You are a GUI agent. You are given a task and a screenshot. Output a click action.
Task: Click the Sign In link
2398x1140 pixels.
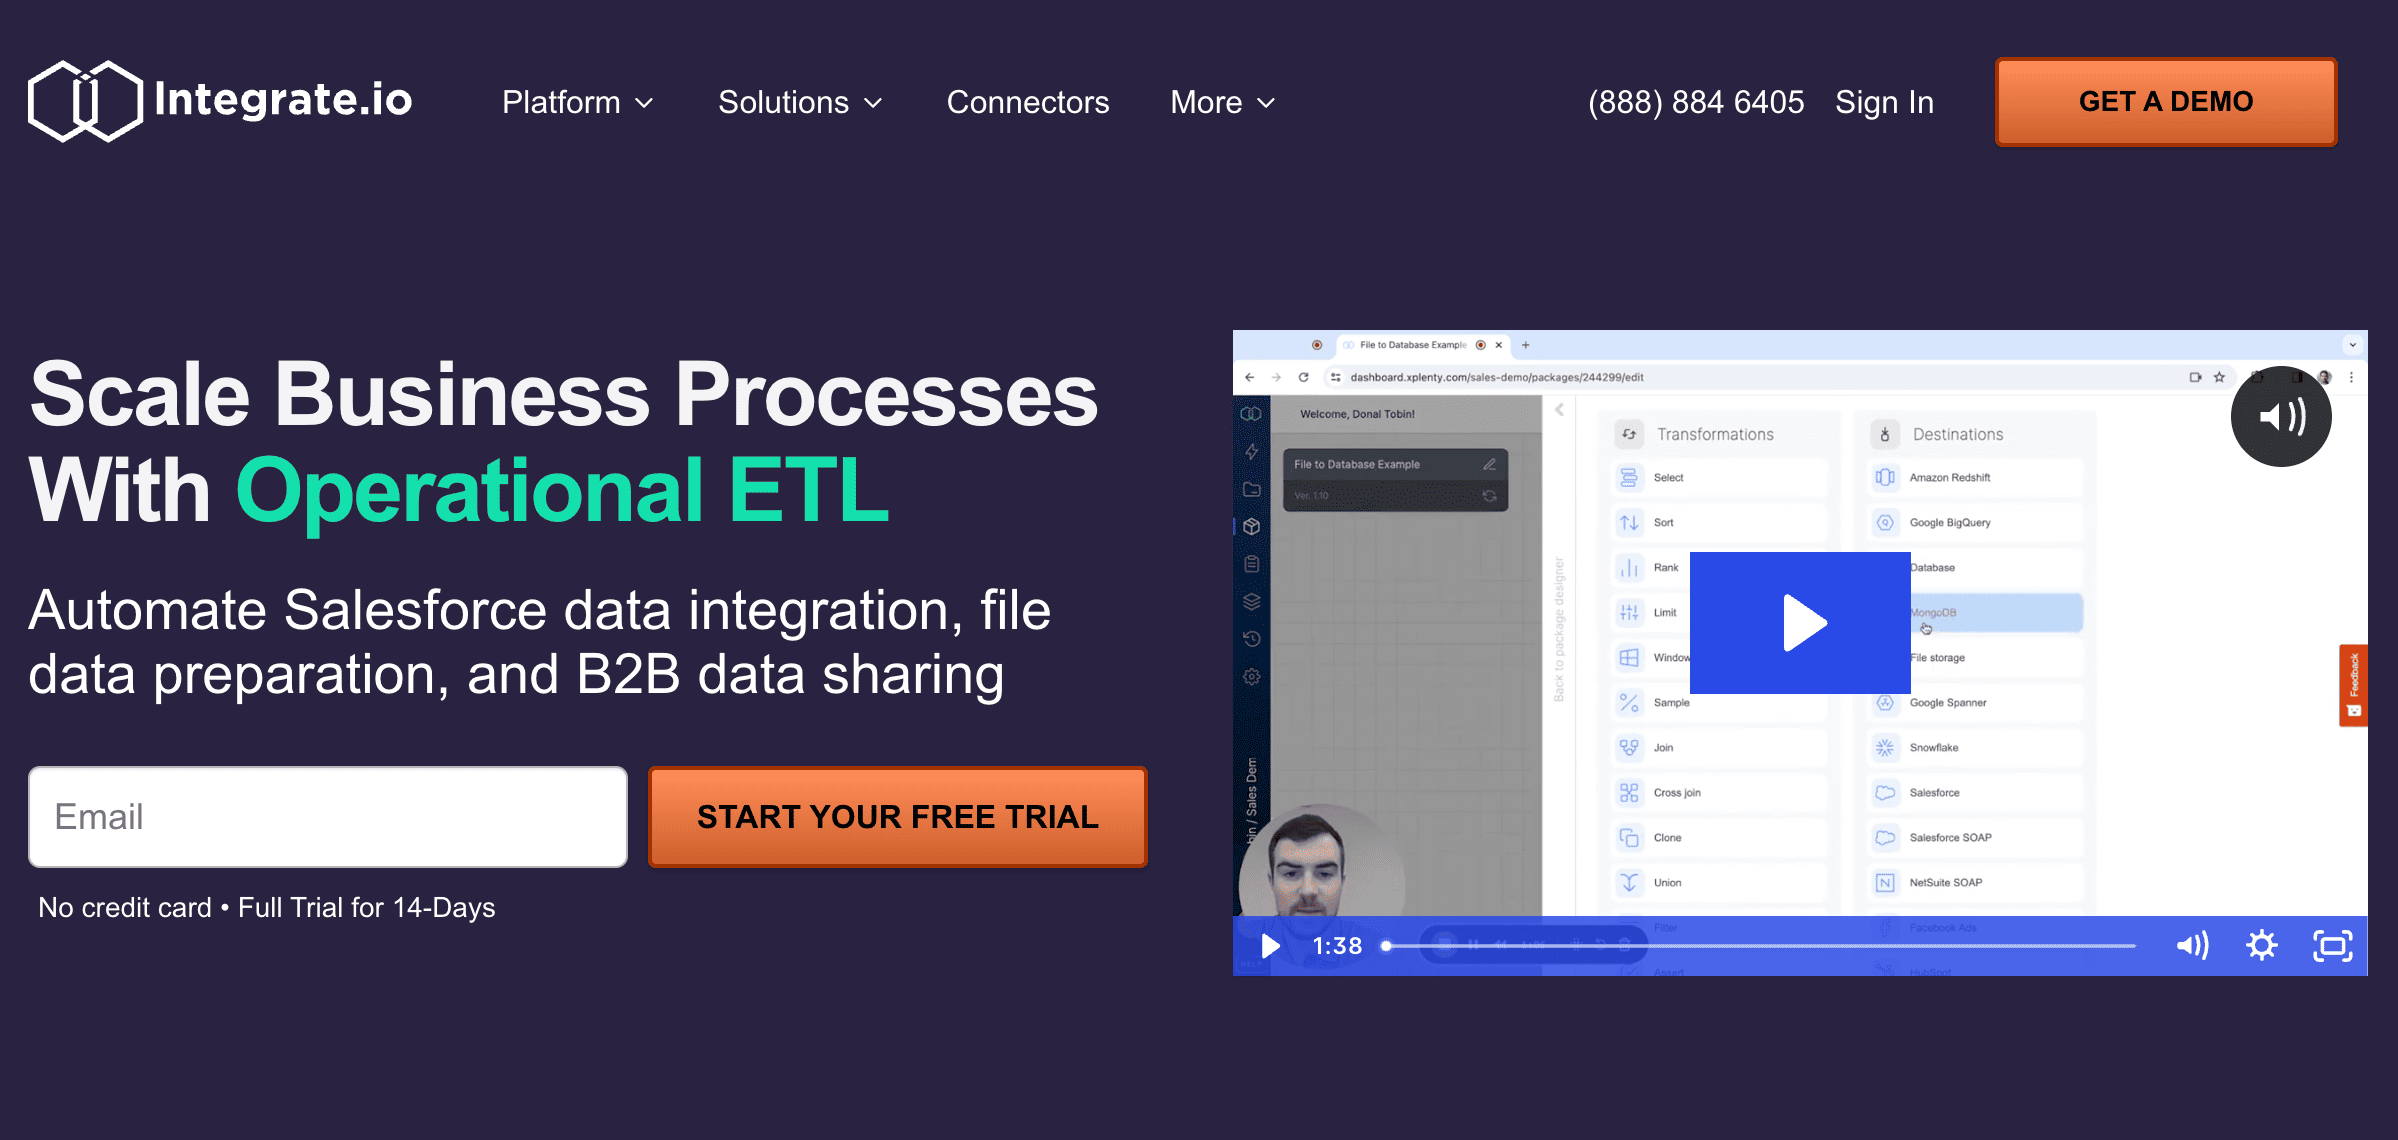(x=1884, y=102)
